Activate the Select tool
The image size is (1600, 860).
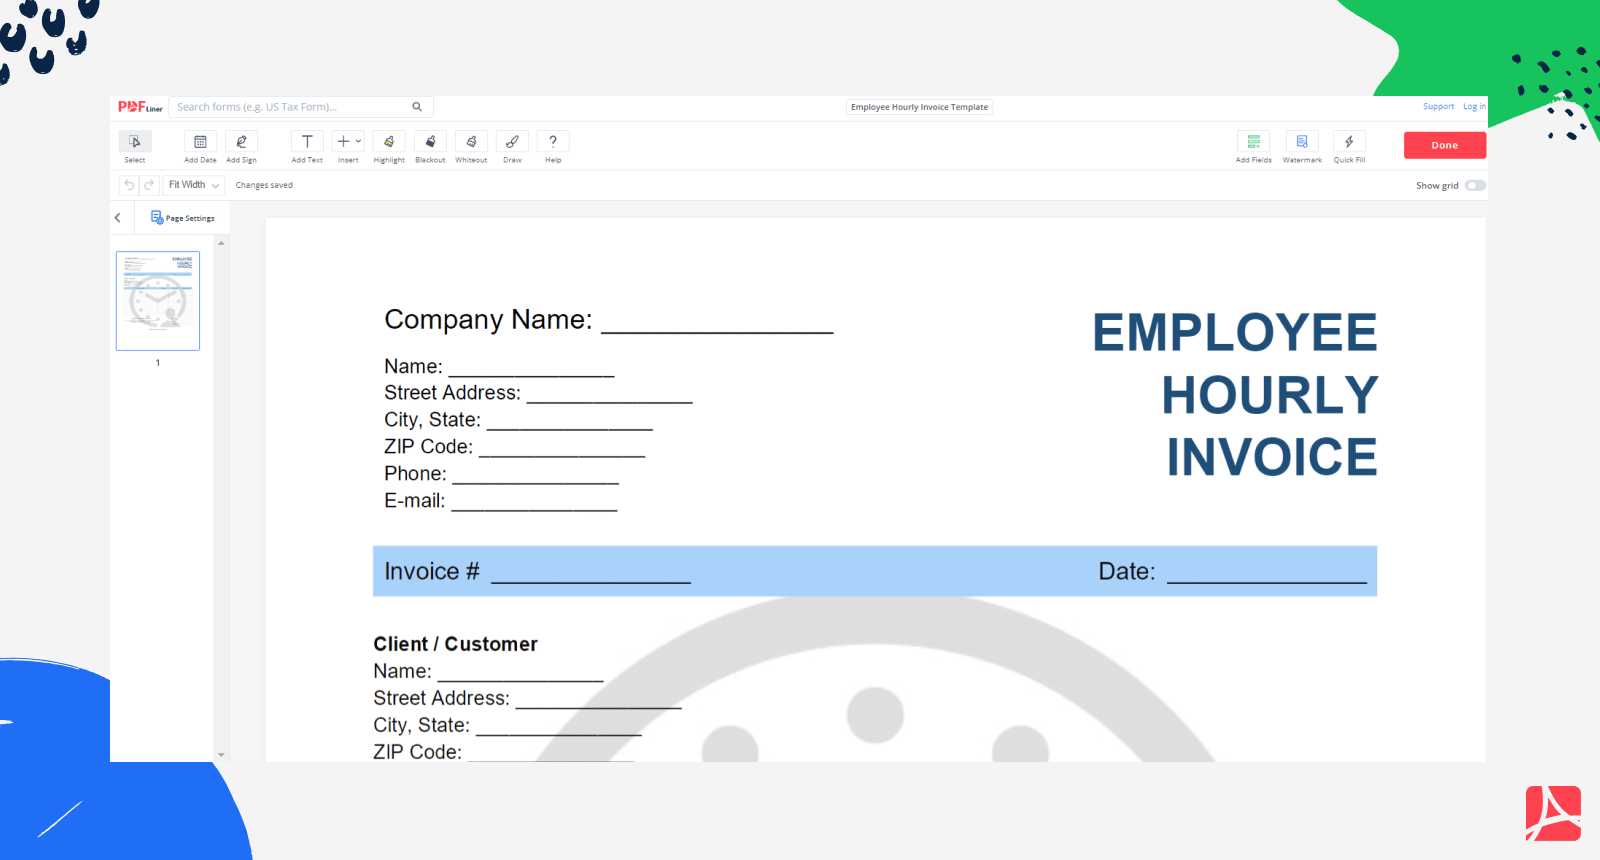[135, 146]
